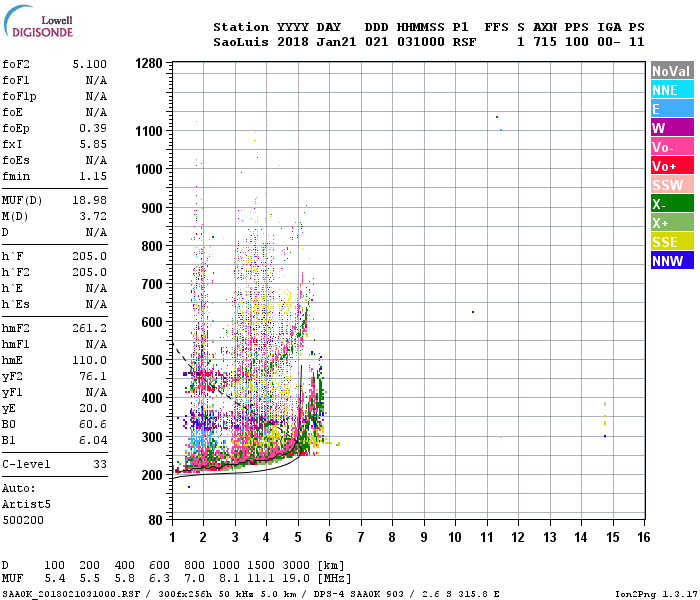This screenshot has height=600, width=700.
Task: Select the E direction legend swatch
Action: pos(672,109)
